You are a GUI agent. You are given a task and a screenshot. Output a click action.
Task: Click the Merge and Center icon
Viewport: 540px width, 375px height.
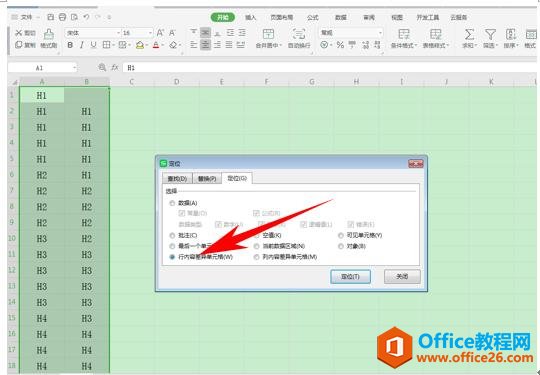(268, 34)
